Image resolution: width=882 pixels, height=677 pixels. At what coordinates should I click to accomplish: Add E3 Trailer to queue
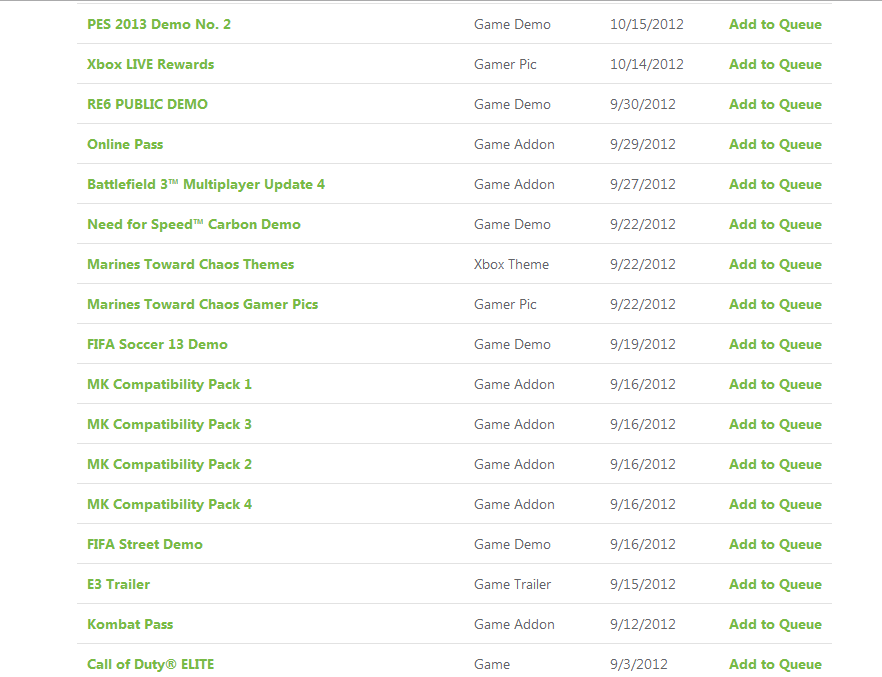(775, 584)
